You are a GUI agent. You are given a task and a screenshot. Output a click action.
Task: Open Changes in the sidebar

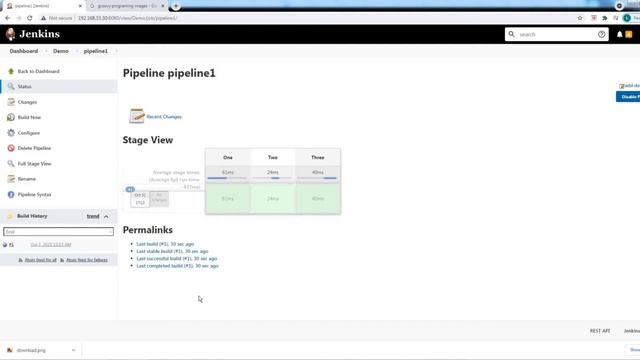click(27, 102)
